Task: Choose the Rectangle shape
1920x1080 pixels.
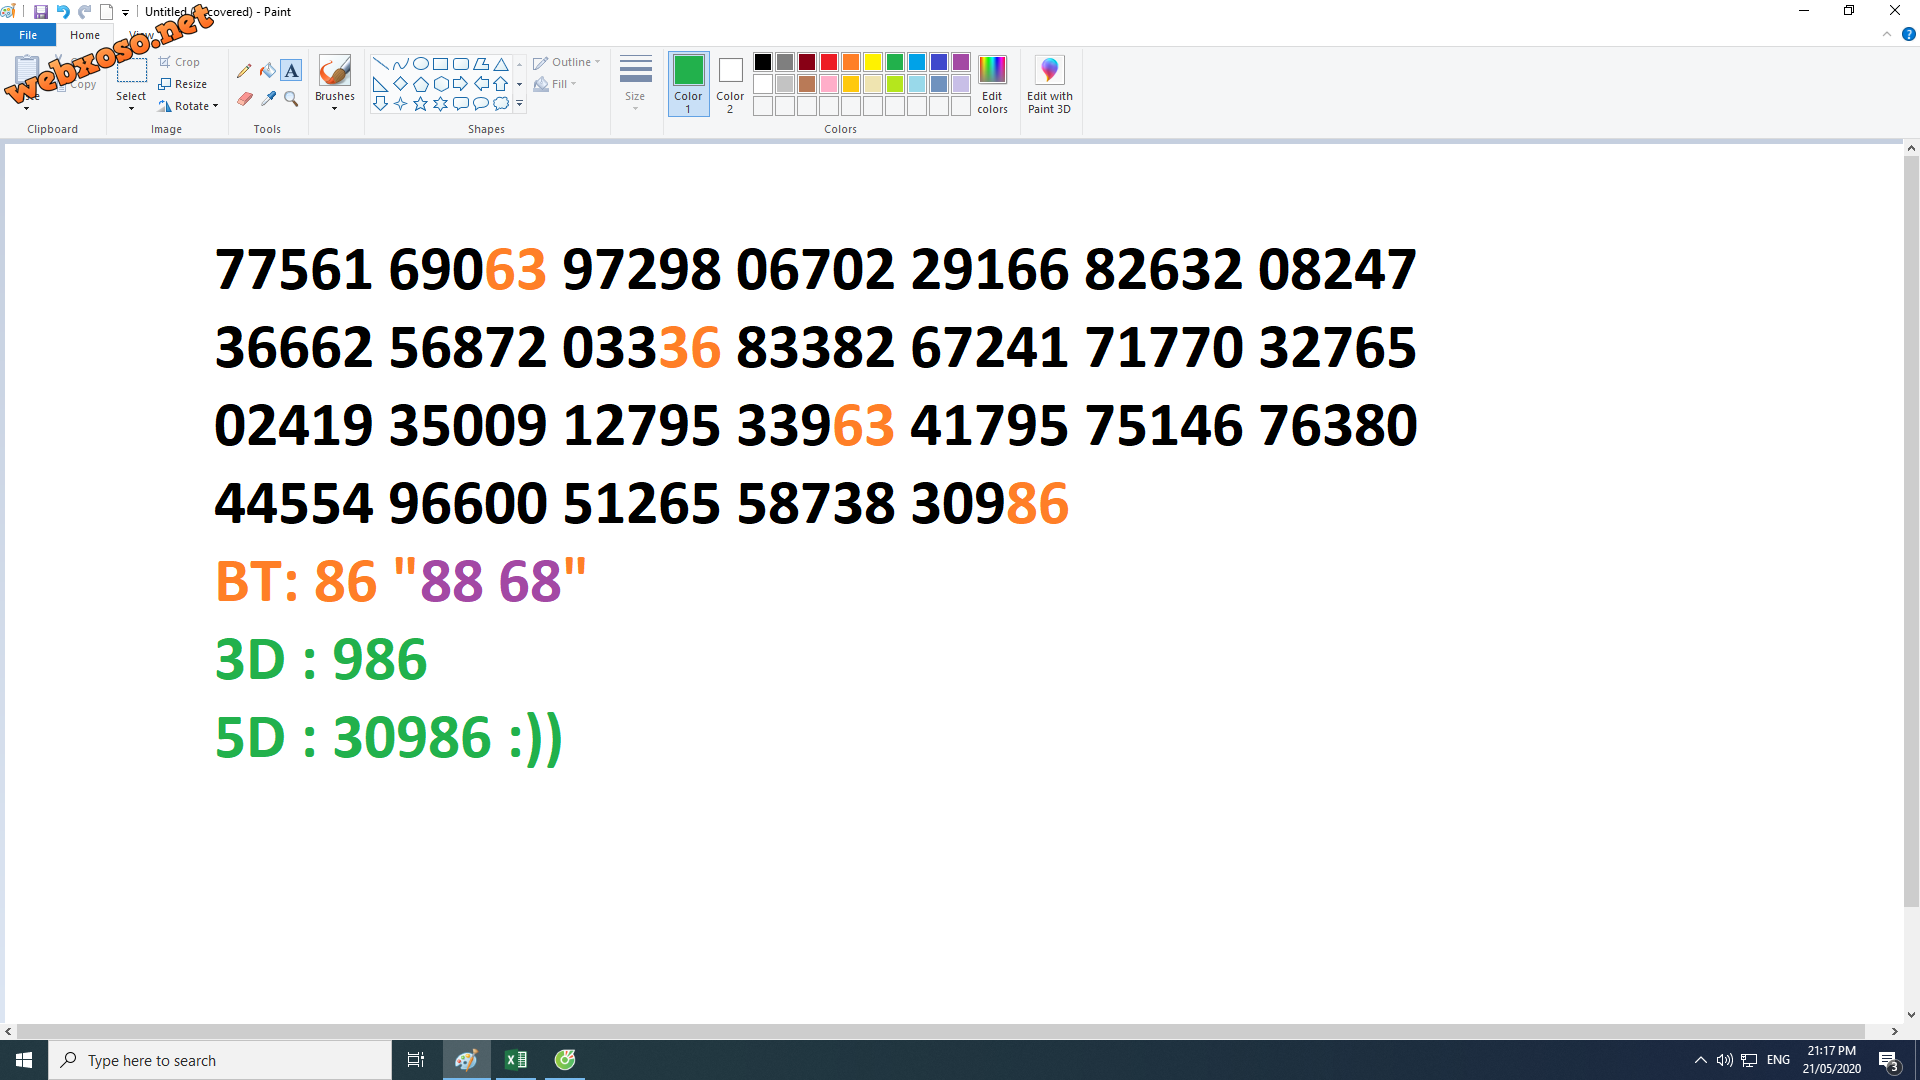Action: coord(440,64)
